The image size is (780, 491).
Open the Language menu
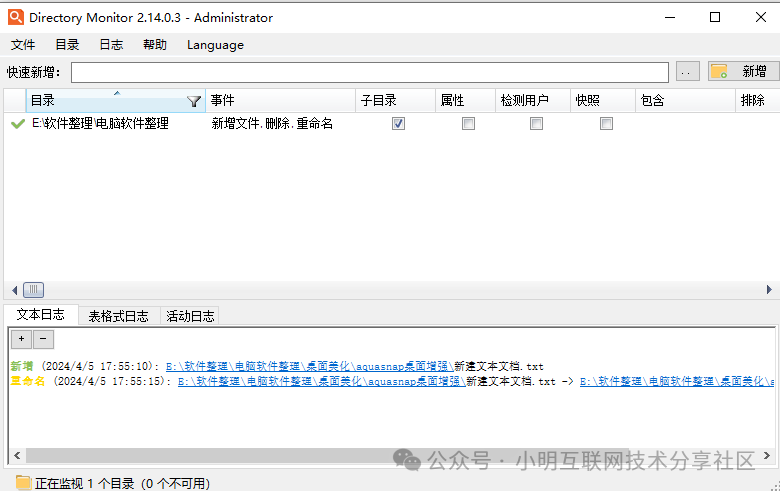(x=215, y=45)
